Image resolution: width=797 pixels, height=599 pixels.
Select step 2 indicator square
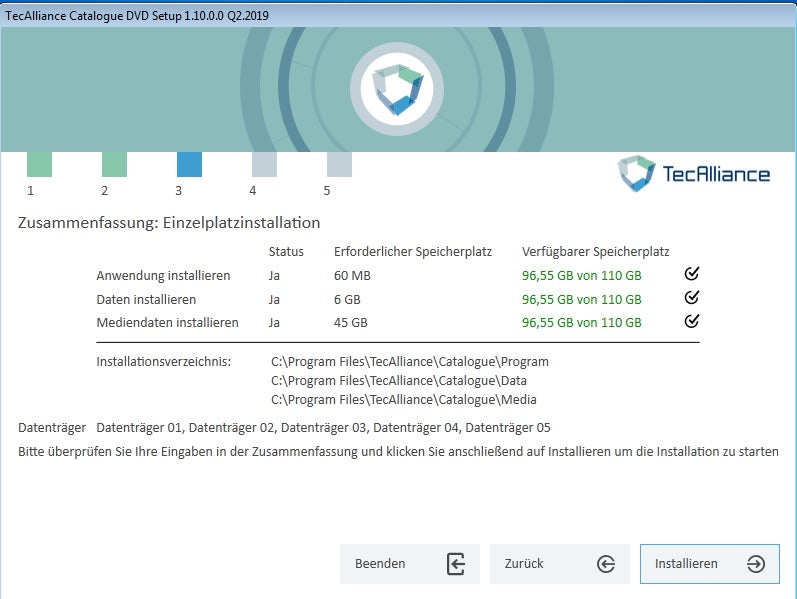(114, 165)
